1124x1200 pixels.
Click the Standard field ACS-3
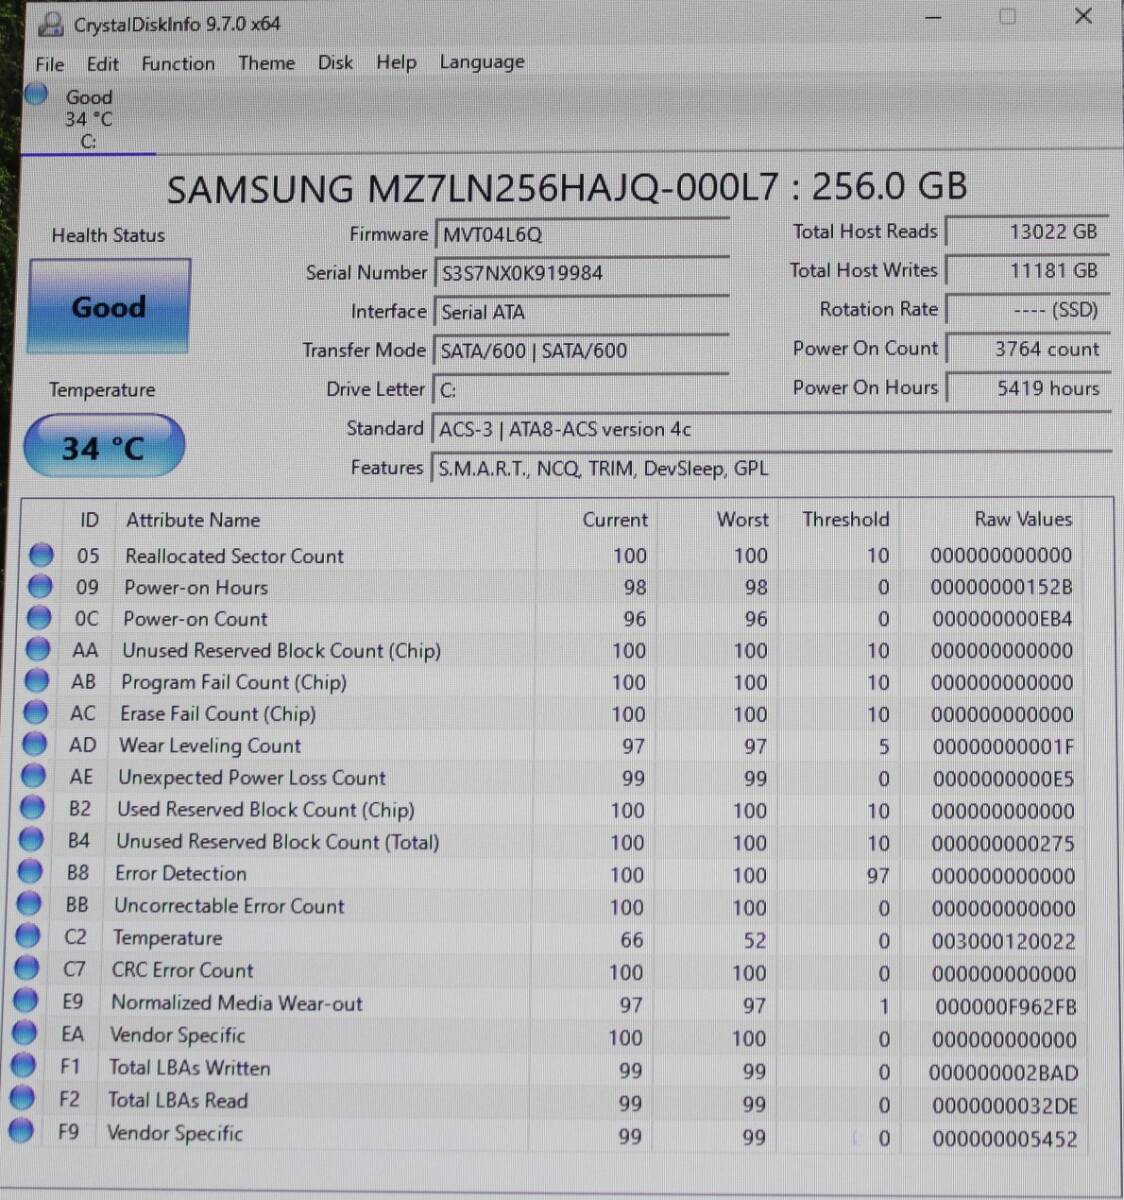click(x=771, y=430)
